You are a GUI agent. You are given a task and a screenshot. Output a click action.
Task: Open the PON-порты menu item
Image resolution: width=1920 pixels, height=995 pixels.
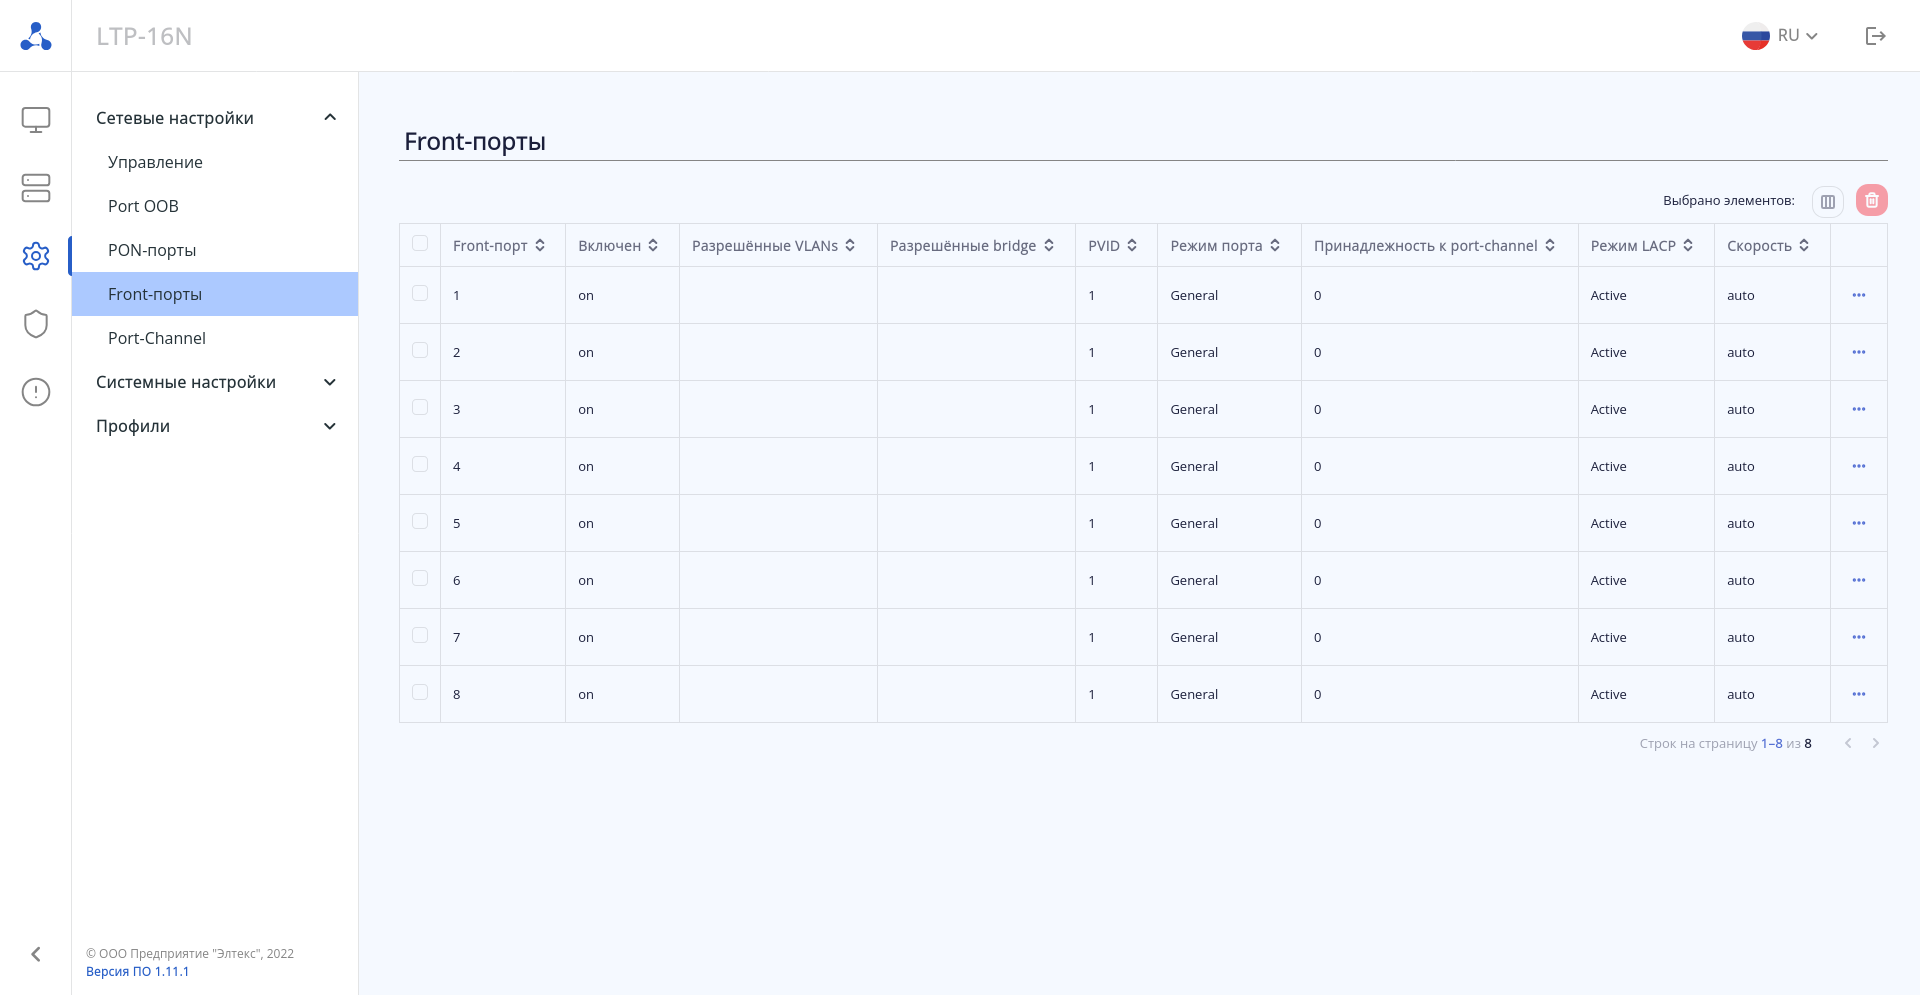tap(215, 250)
